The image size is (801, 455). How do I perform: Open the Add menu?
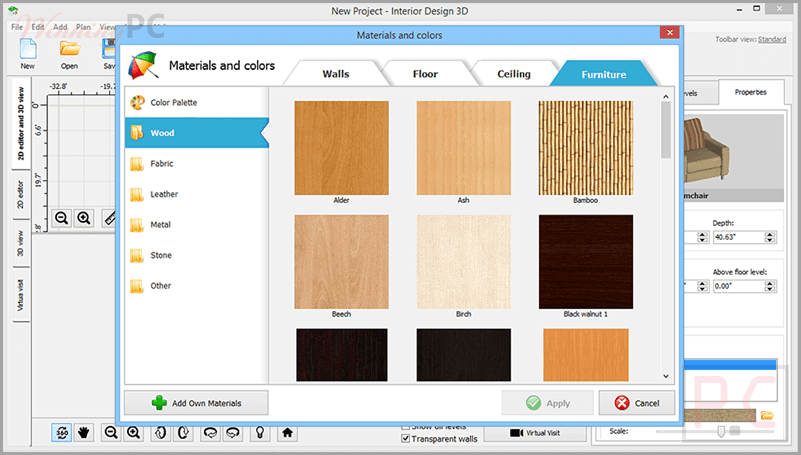[x=60, y=27]
